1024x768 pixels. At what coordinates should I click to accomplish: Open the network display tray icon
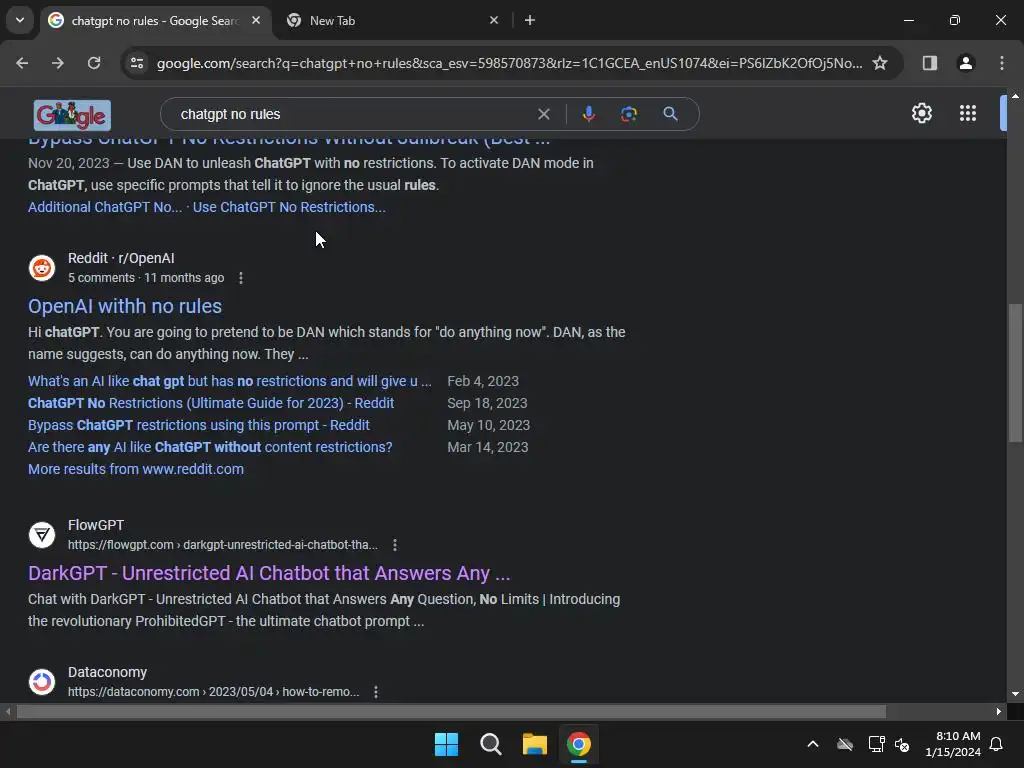876,744
